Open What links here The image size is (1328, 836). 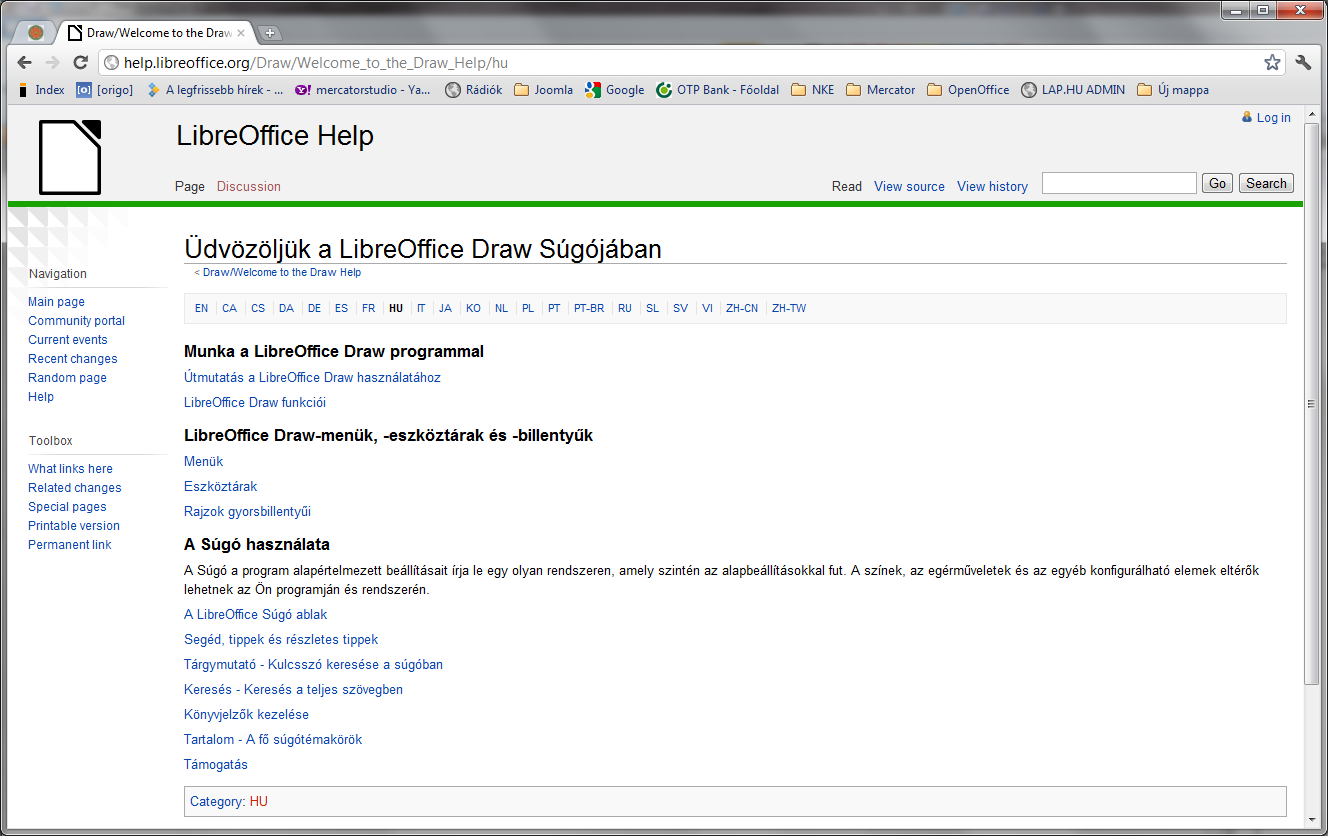[x=70, y=469]
